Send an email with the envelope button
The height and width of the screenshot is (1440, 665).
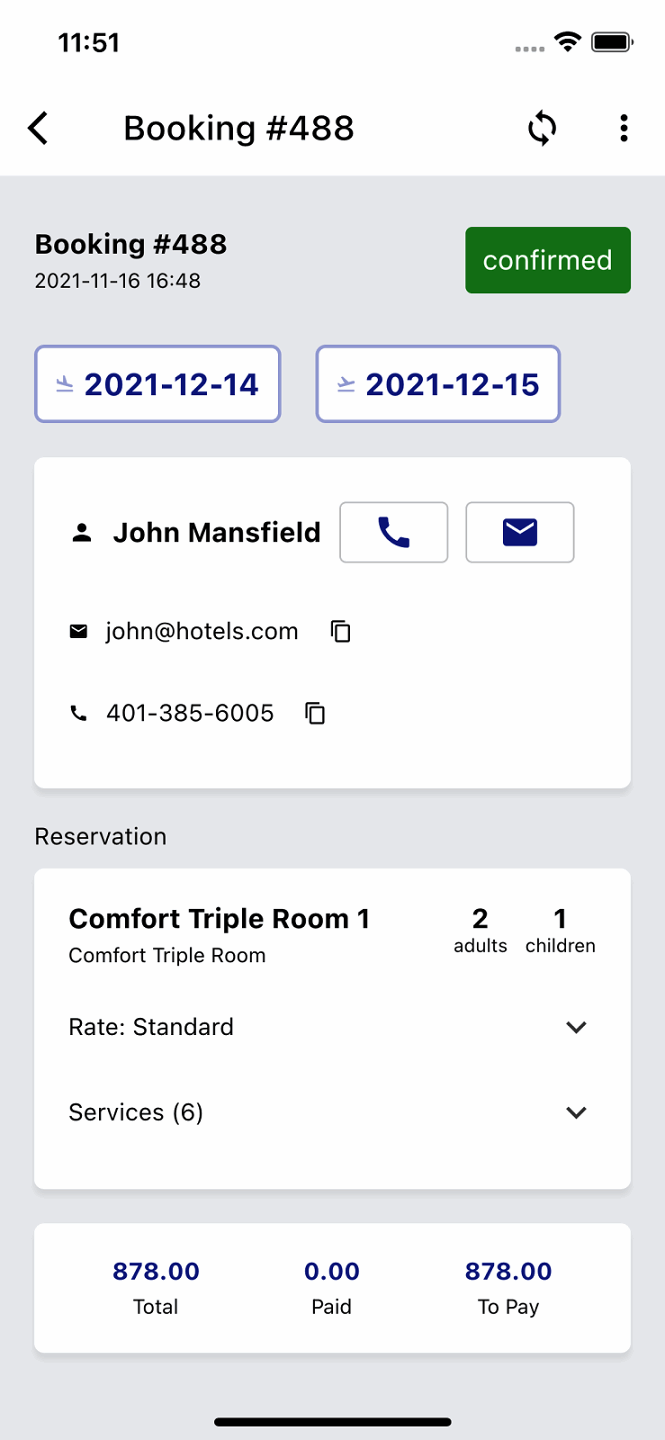520,532
